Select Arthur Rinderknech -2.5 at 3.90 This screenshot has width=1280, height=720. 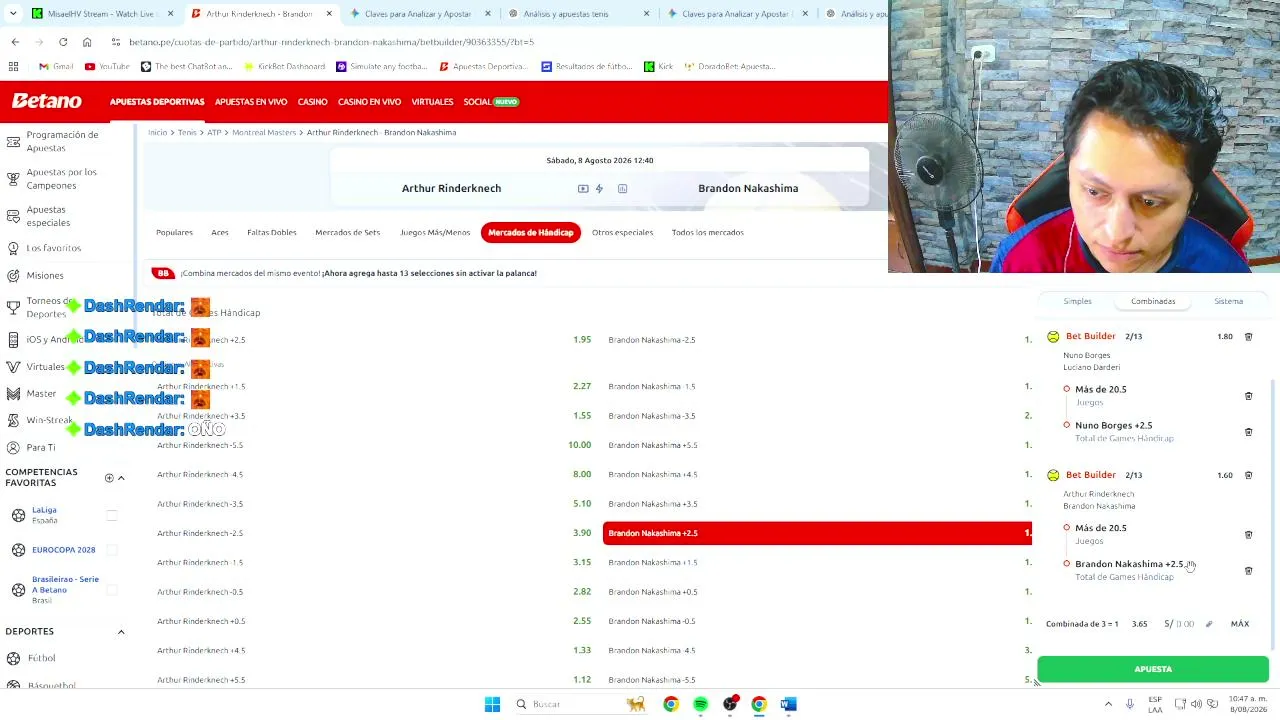(375, 533)
